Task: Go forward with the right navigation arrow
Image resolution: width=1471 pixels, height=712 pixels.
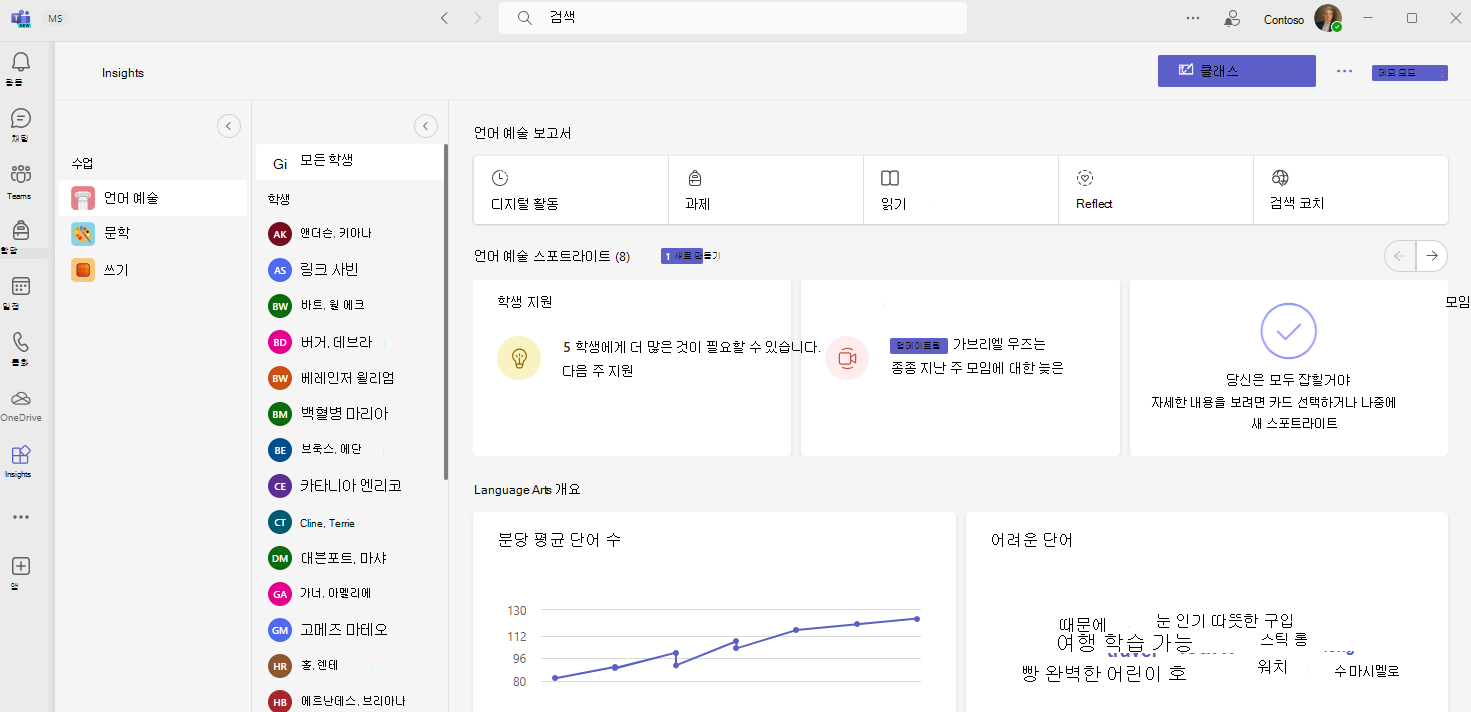Action: tap(477, 18)
